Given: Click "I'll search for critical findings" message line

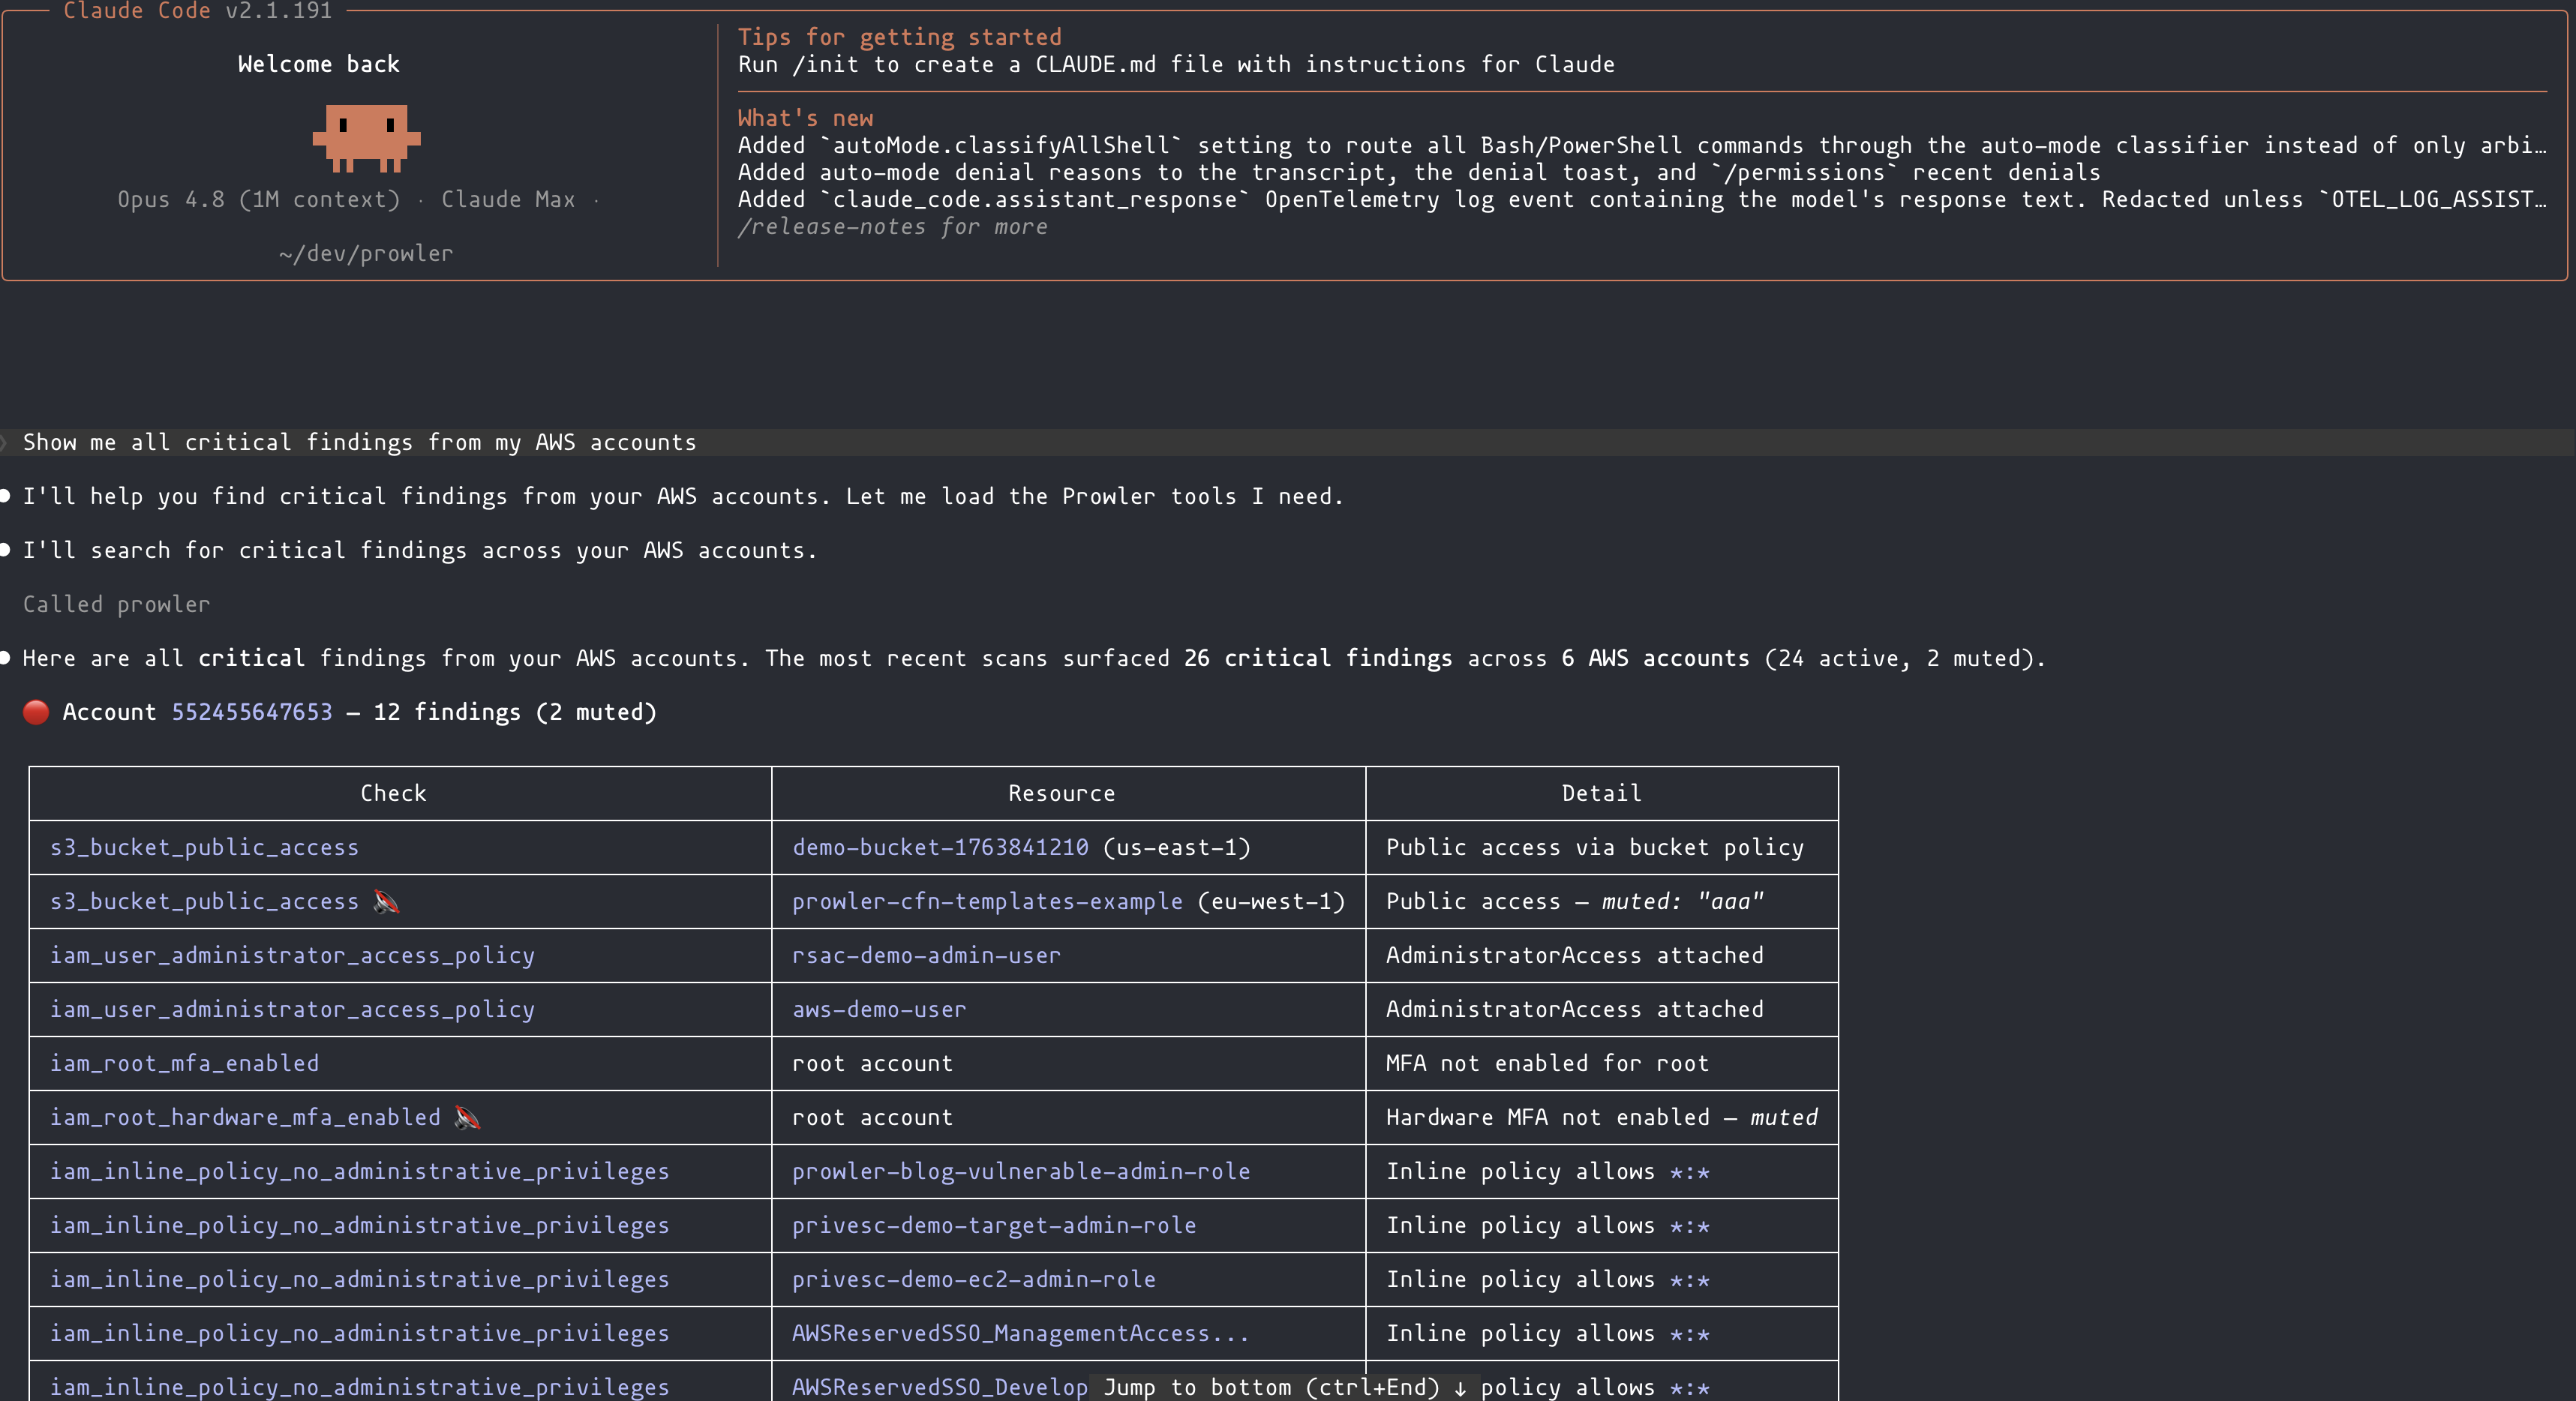Looking at the screenshot, I should [x=420, y=550].
